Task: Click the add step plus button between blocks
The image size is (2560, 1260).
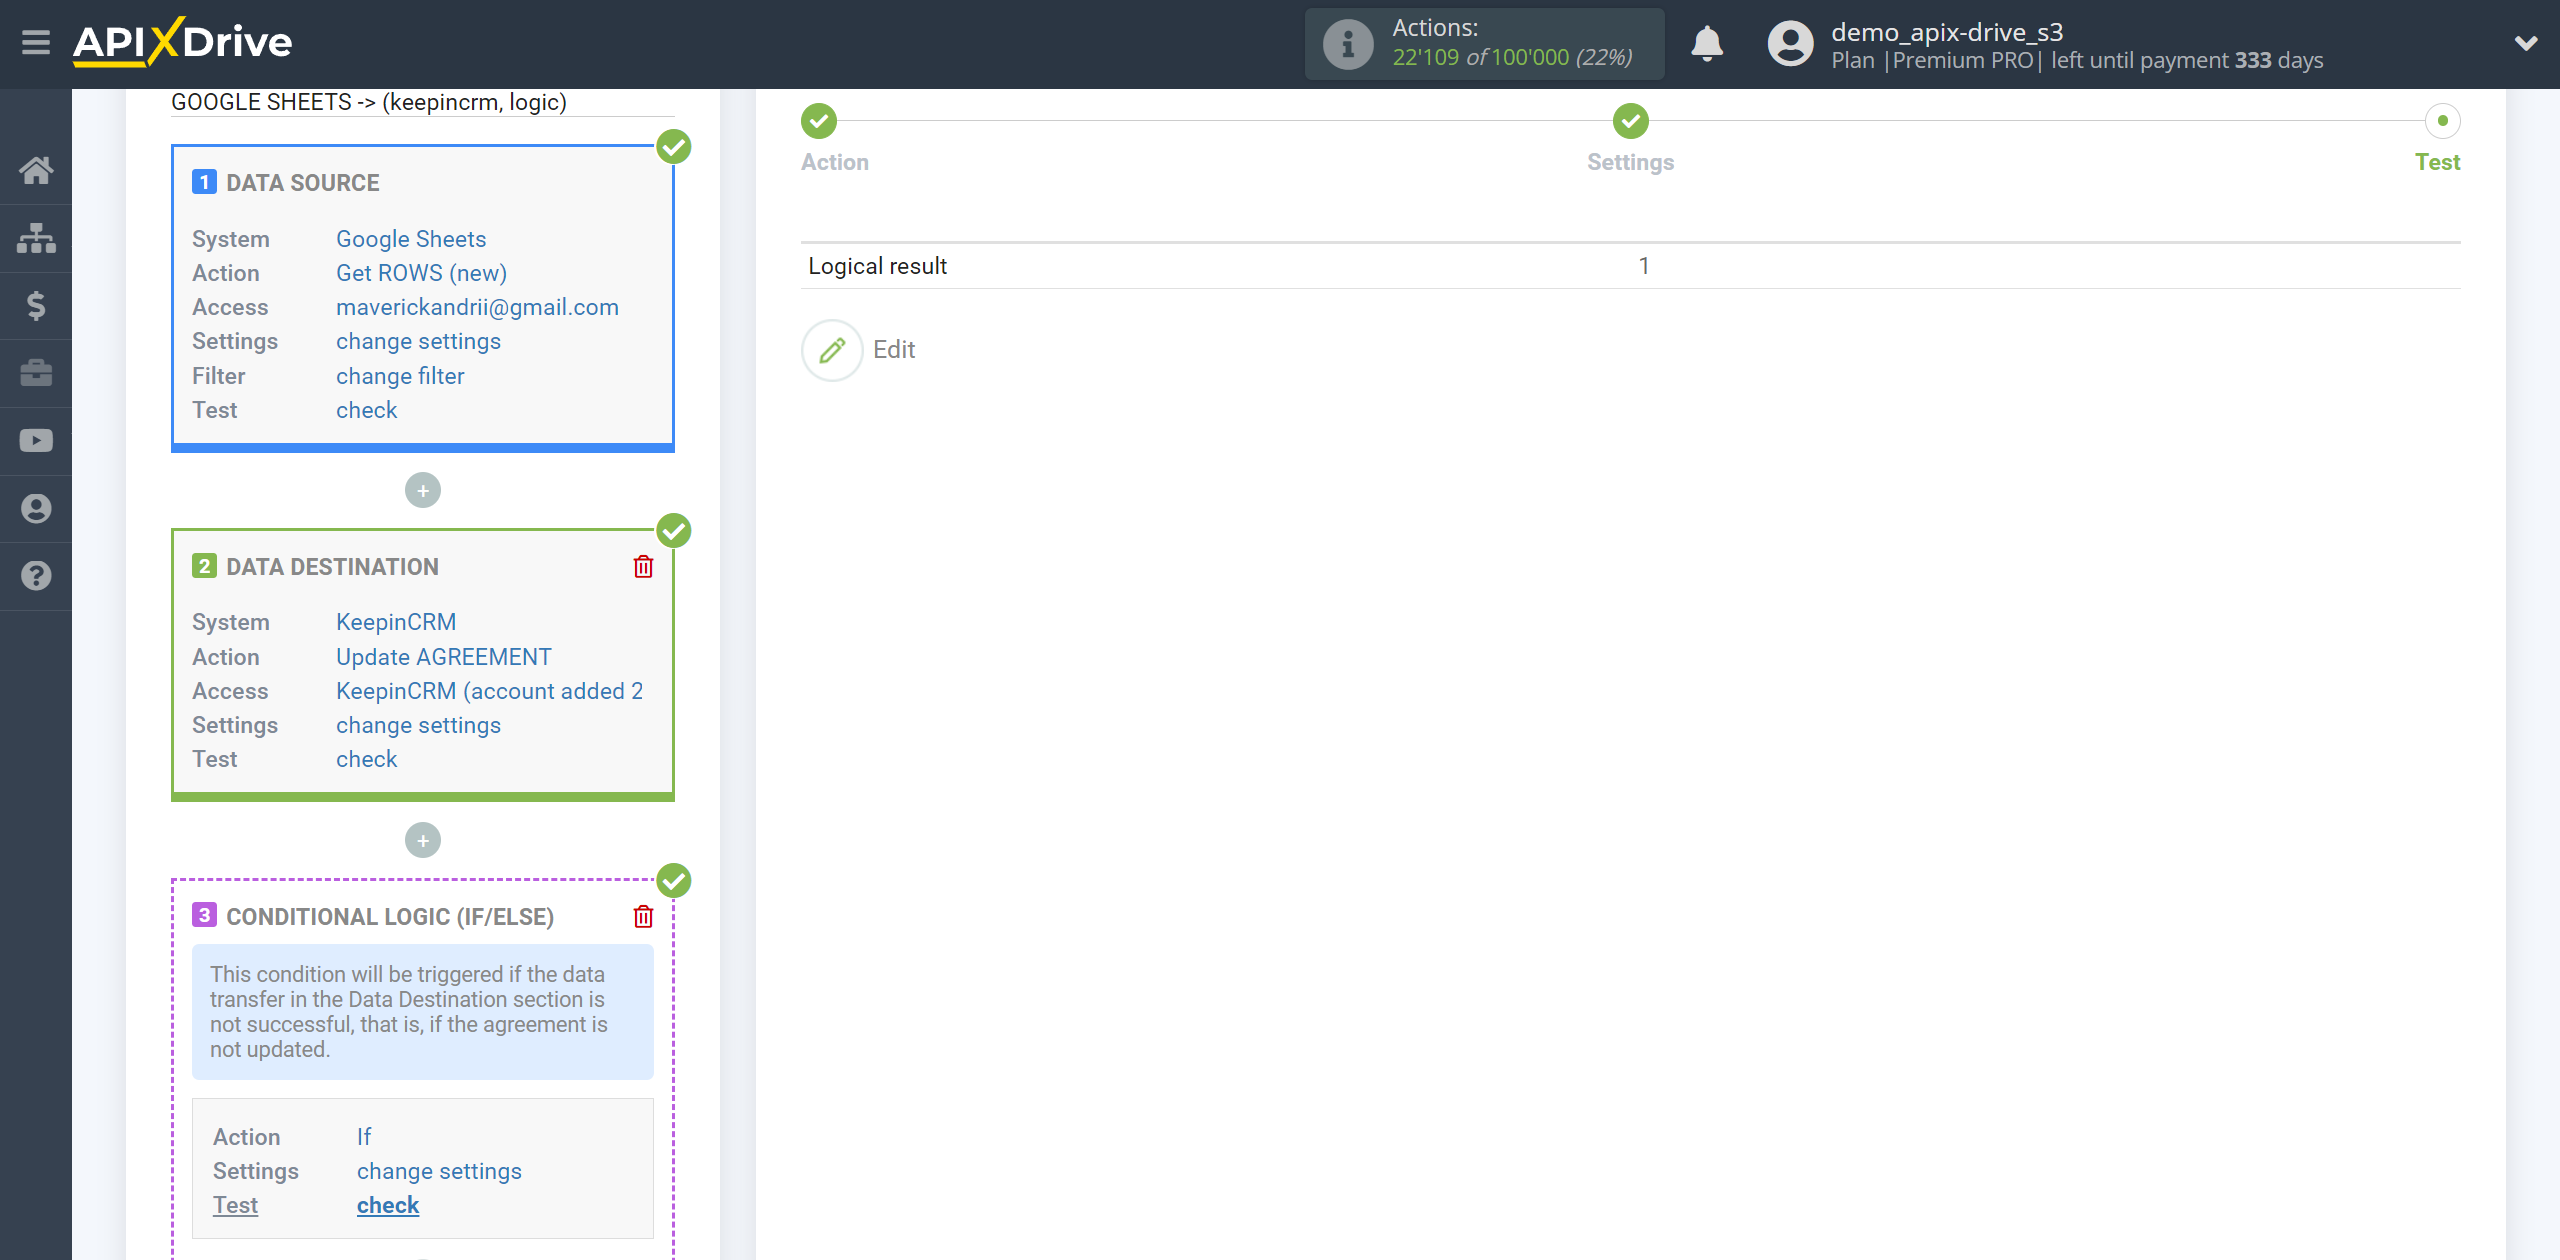Action: click(x=423, y=490)
